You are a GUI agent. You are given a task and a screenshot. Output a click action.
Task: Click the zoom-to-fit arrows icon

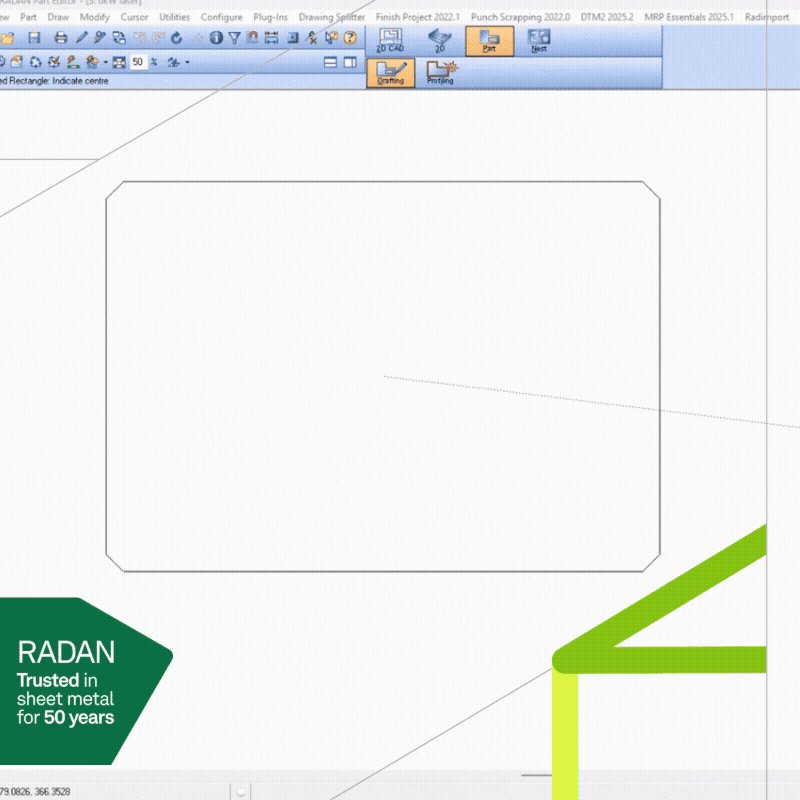(x=119, y=62)
